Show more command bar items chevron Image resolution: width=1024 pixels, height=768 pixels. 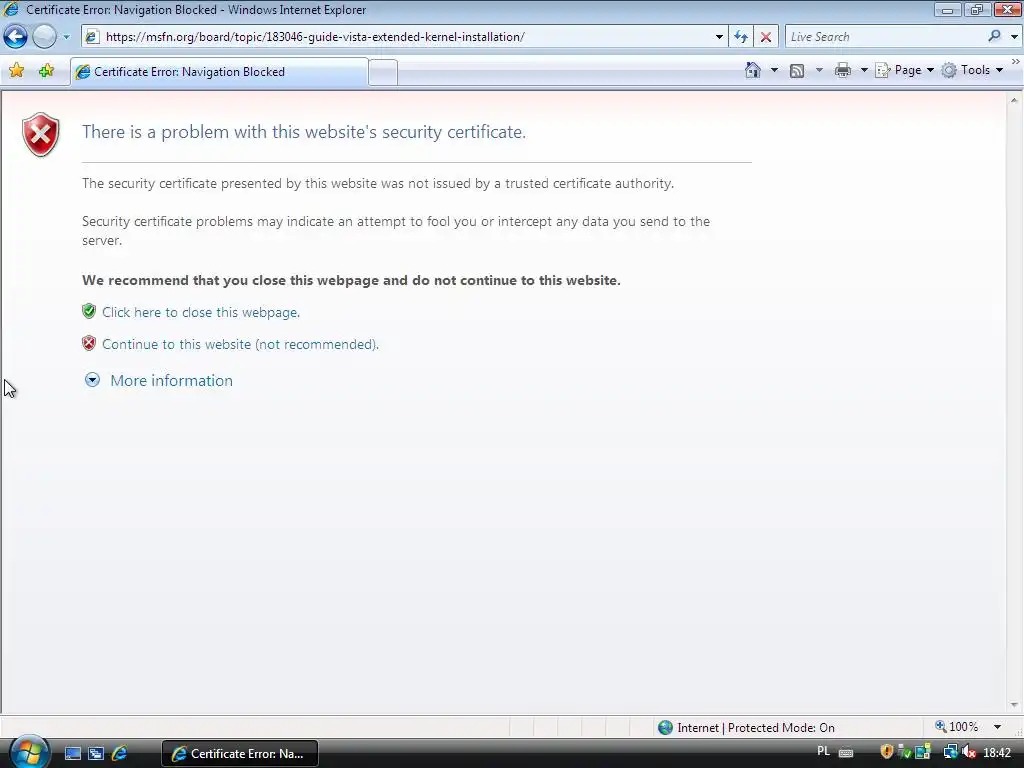click(1016, 61)
